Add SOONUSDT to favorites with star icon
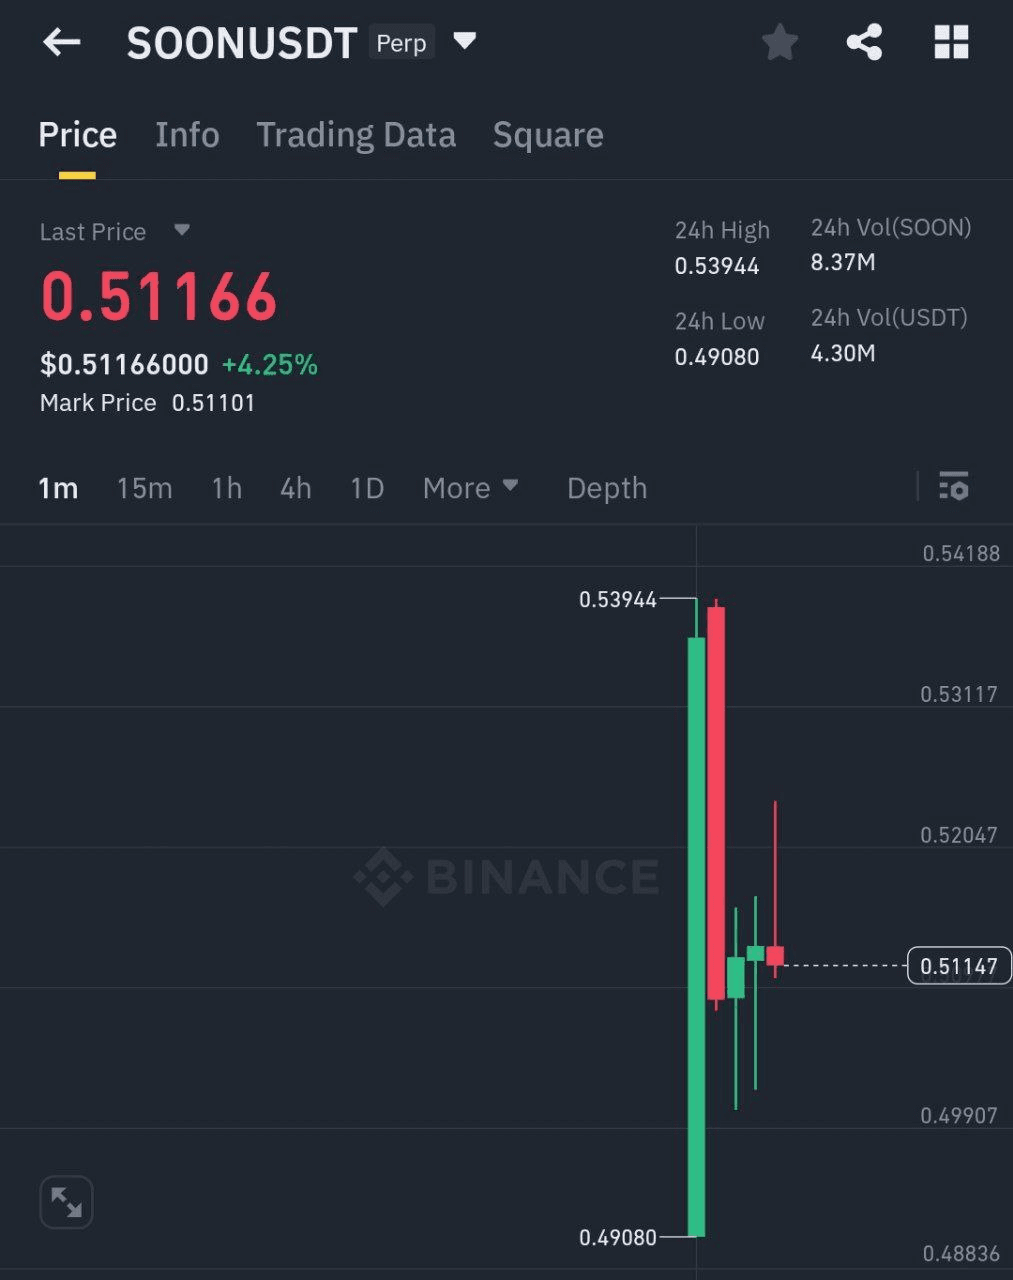This screenshot has height=1280, width=1013. pyautogui.click(x=780, y=43)
